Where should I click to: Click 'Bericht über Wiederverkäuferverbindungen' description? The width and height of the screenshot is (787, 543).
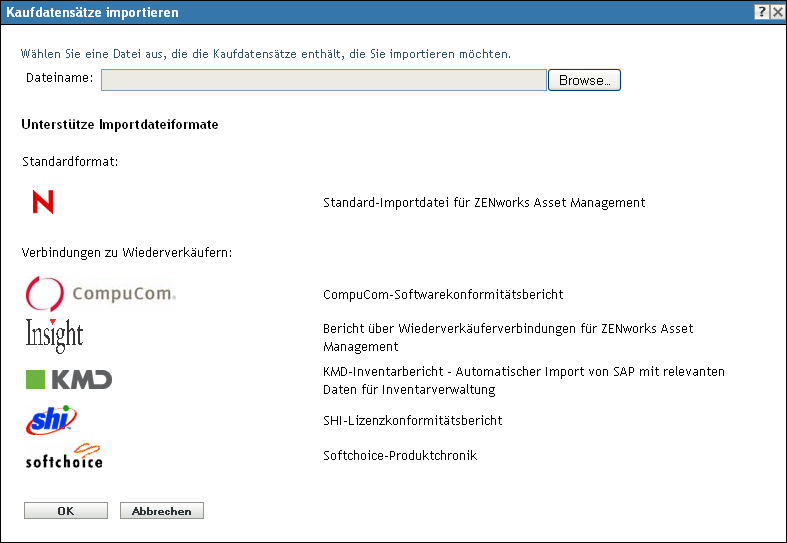(508, 337)
